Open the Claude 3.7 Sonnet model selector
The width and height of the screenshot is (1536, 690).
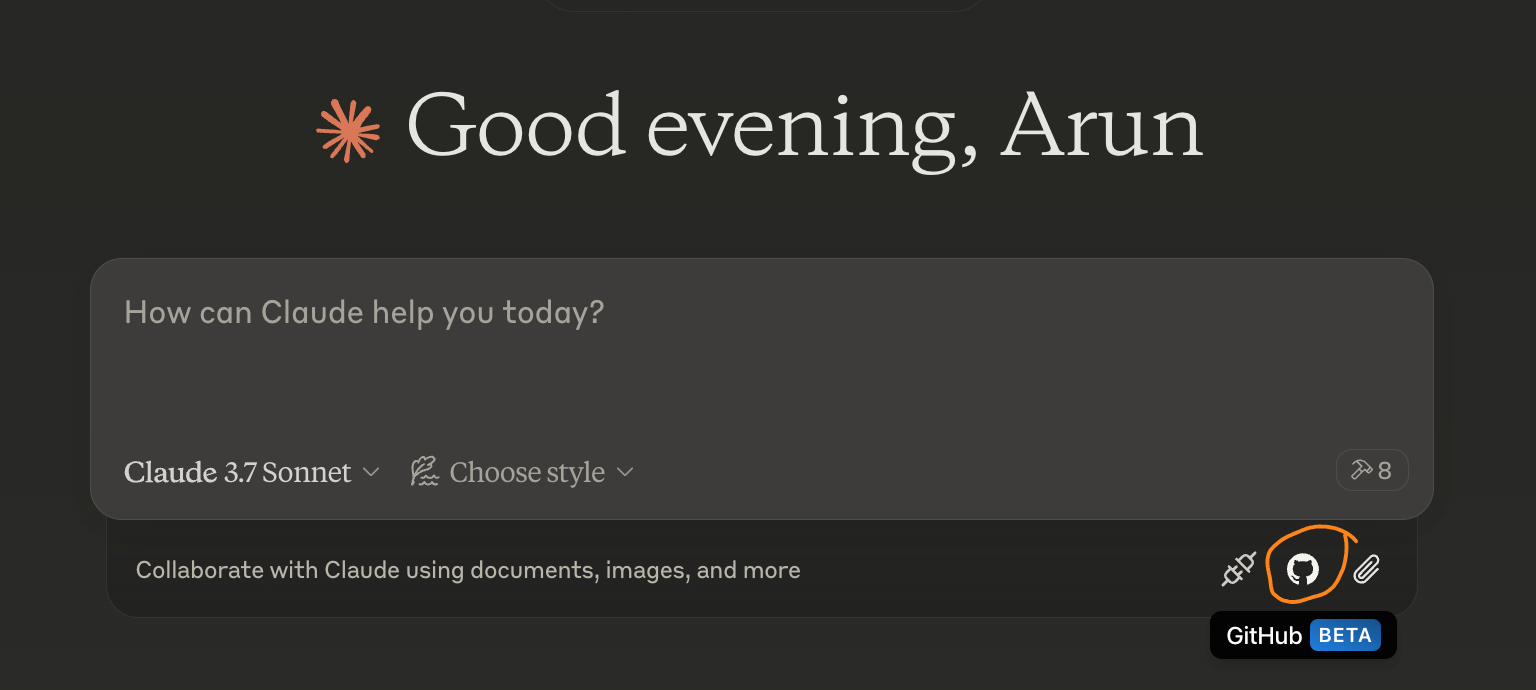point(251,472)
